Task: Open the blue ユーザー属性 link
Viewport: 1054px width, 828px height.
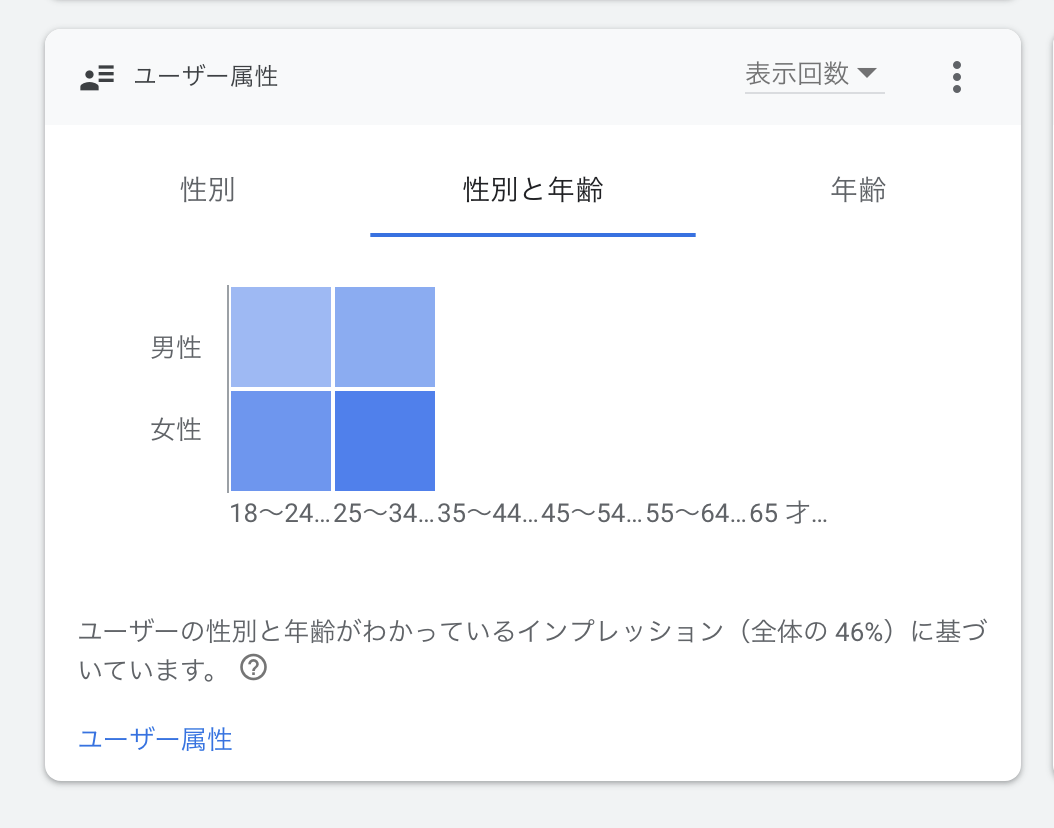Action: [155, 740]
